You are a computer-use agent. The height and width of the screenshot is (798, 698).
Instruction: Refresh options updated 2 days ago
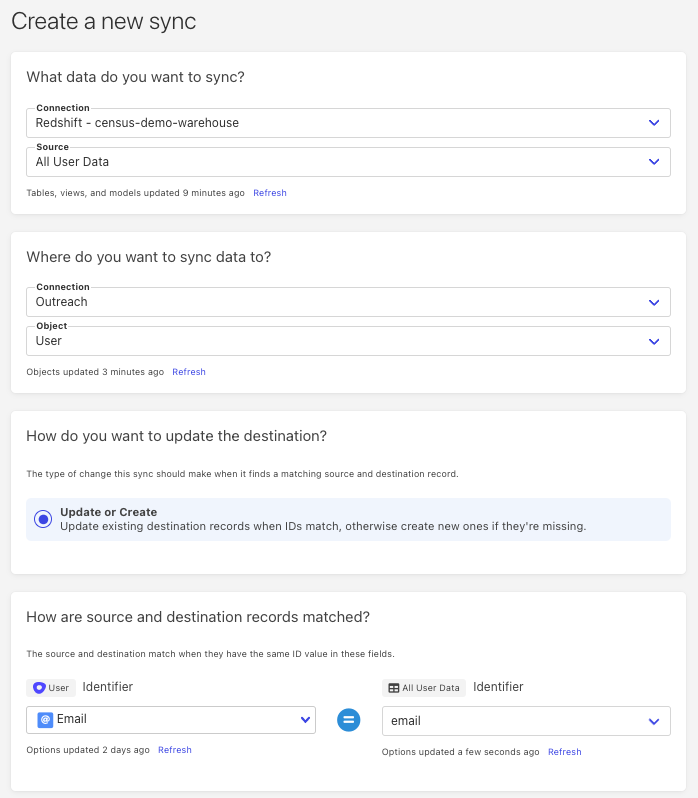click(175, 750)
